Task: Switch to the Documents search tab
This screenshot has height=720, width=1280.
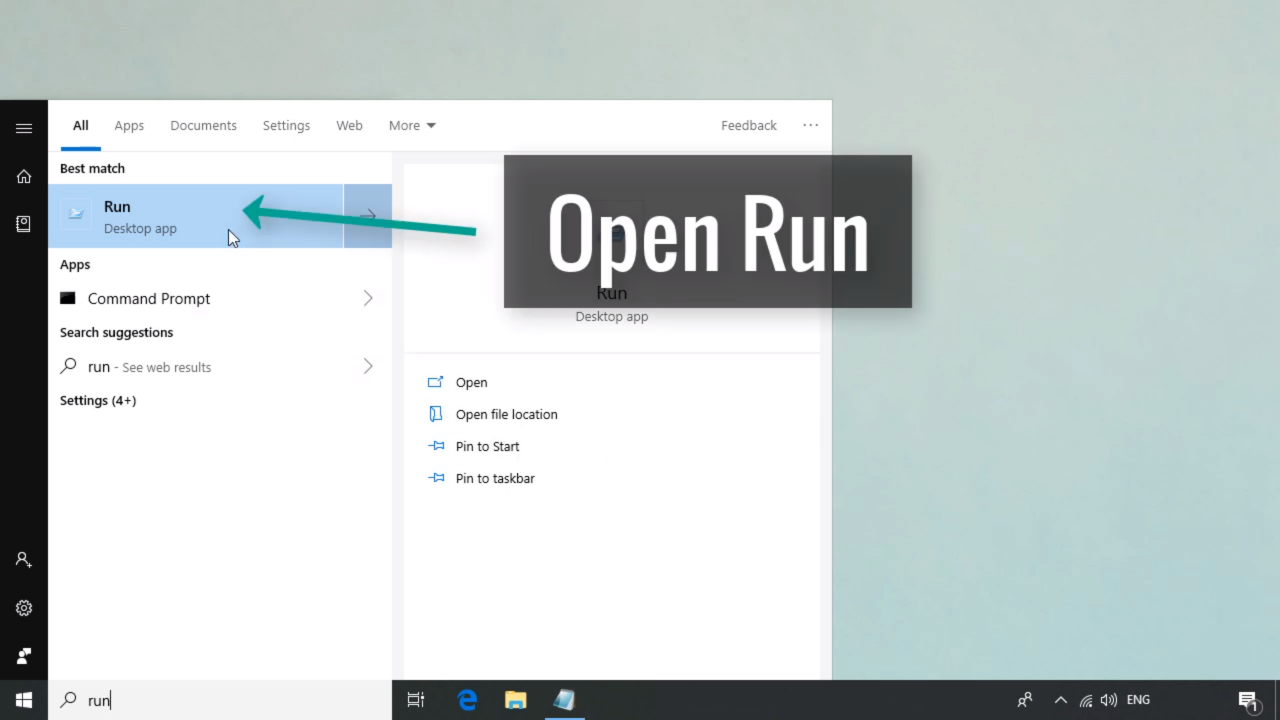Action: point(203,125)
